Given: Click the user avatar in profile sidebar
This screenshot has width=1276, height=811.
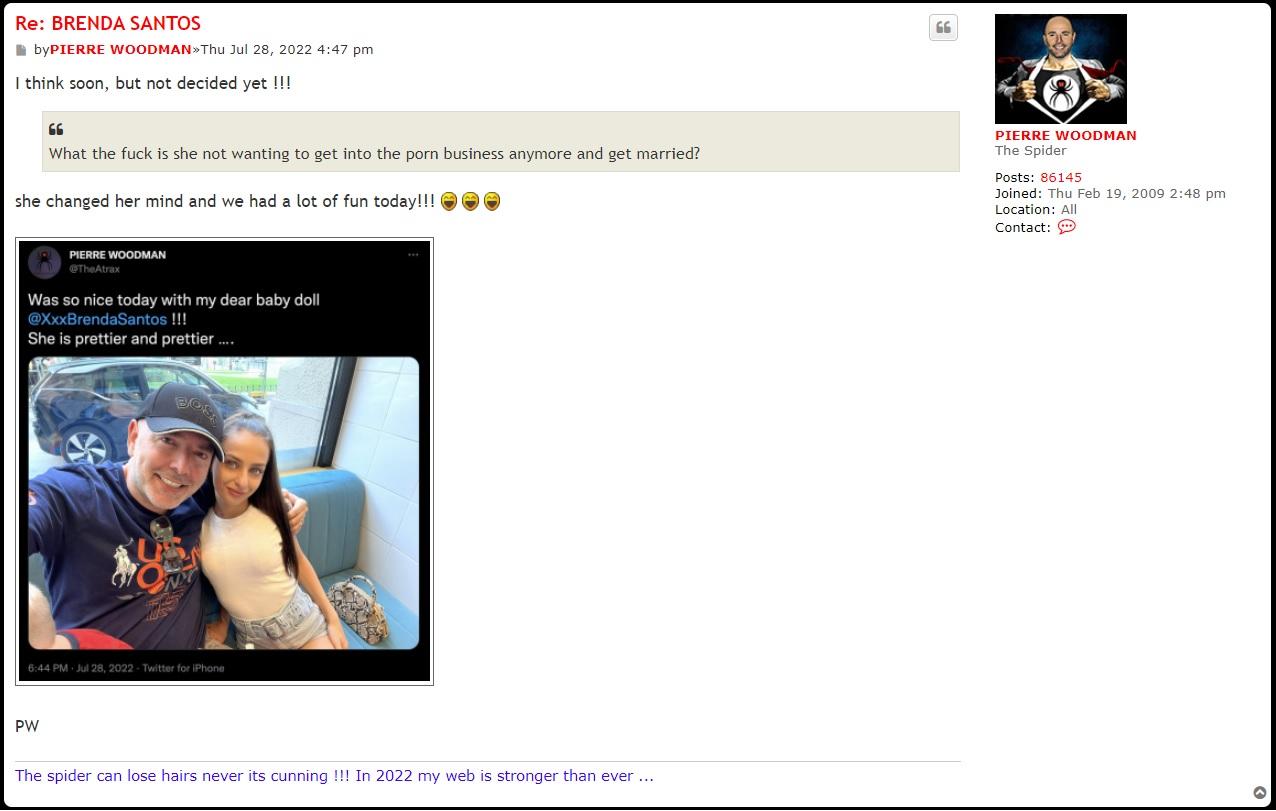Looking at the screenshot, I should point(1060,69).
